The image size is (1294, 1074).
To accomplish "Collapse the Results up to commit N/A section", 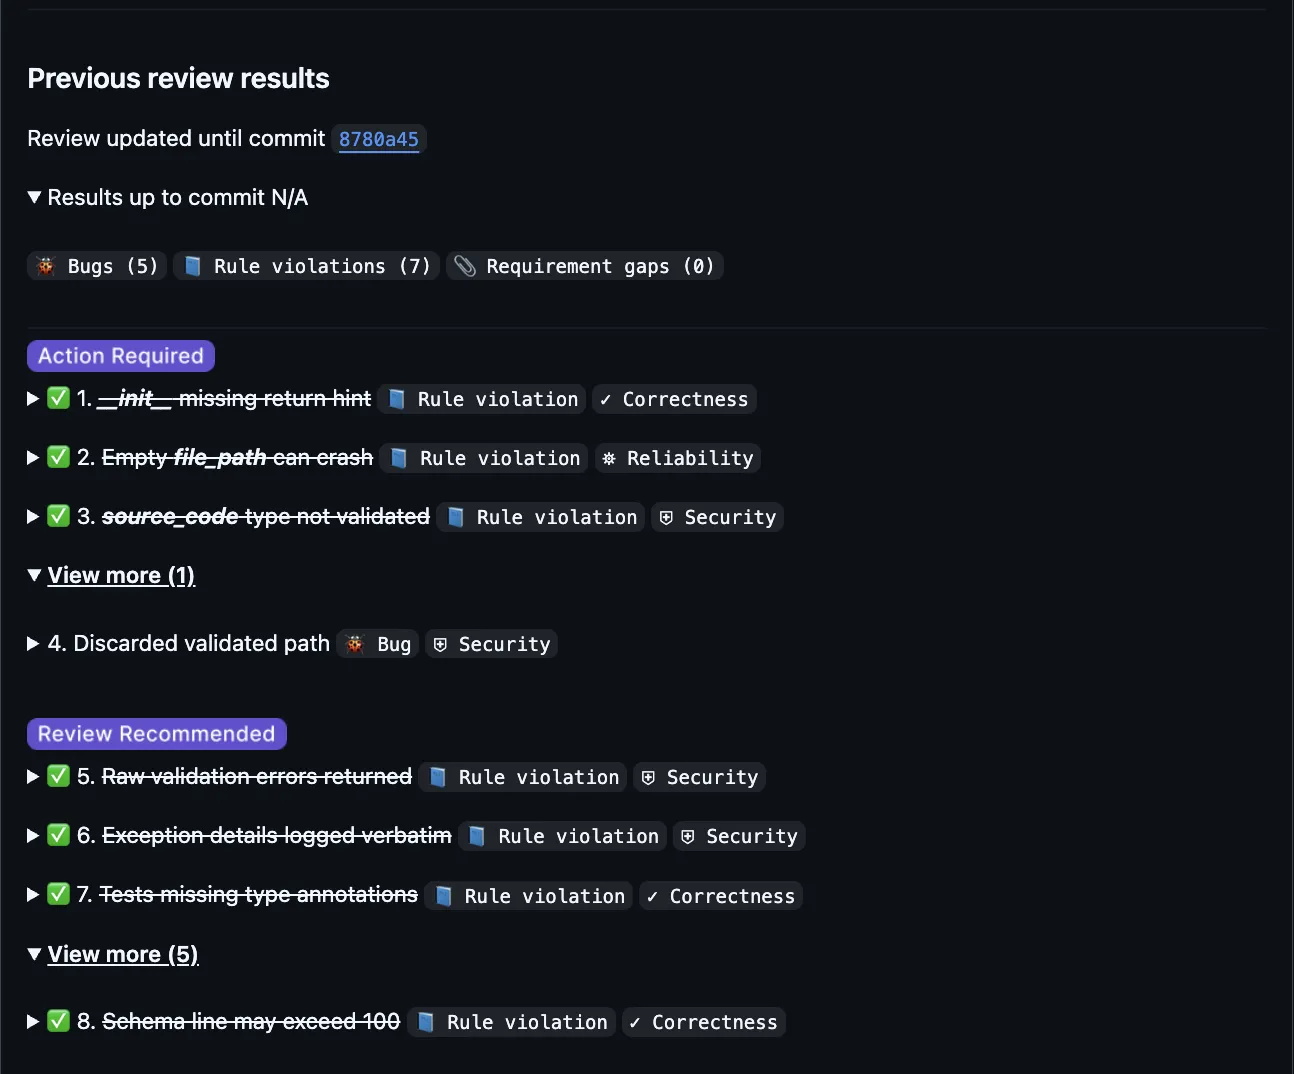I will (35, 197).
